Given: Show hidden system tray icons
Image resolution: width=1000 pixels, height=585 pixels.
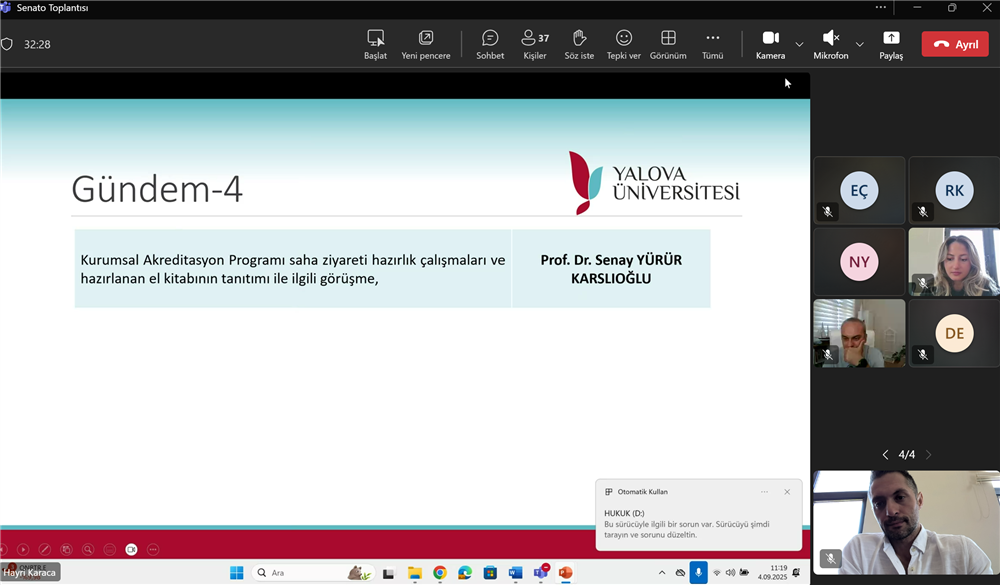Looking at the screenshot, I should (662, 573).
